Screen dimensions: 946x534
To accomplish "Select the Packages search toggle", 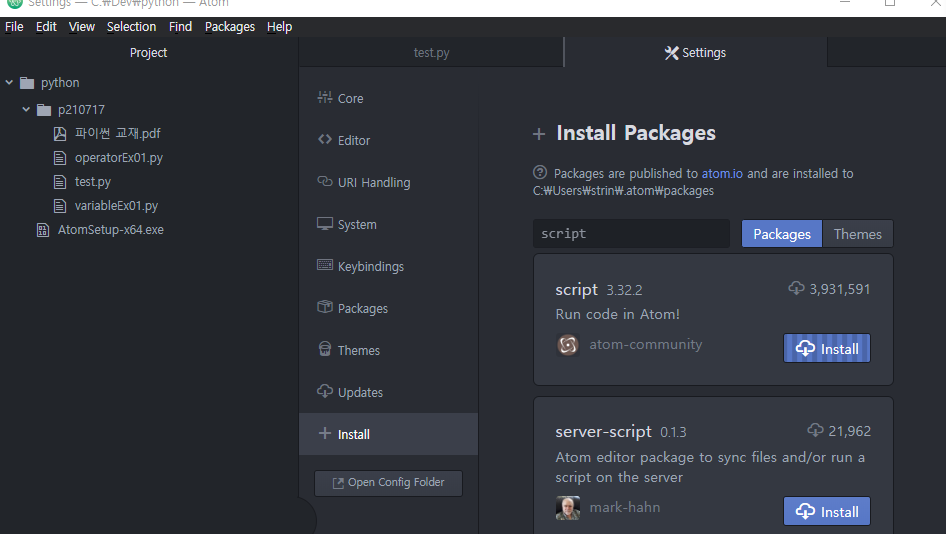I will pyautogui.click(x=782, y=234).
